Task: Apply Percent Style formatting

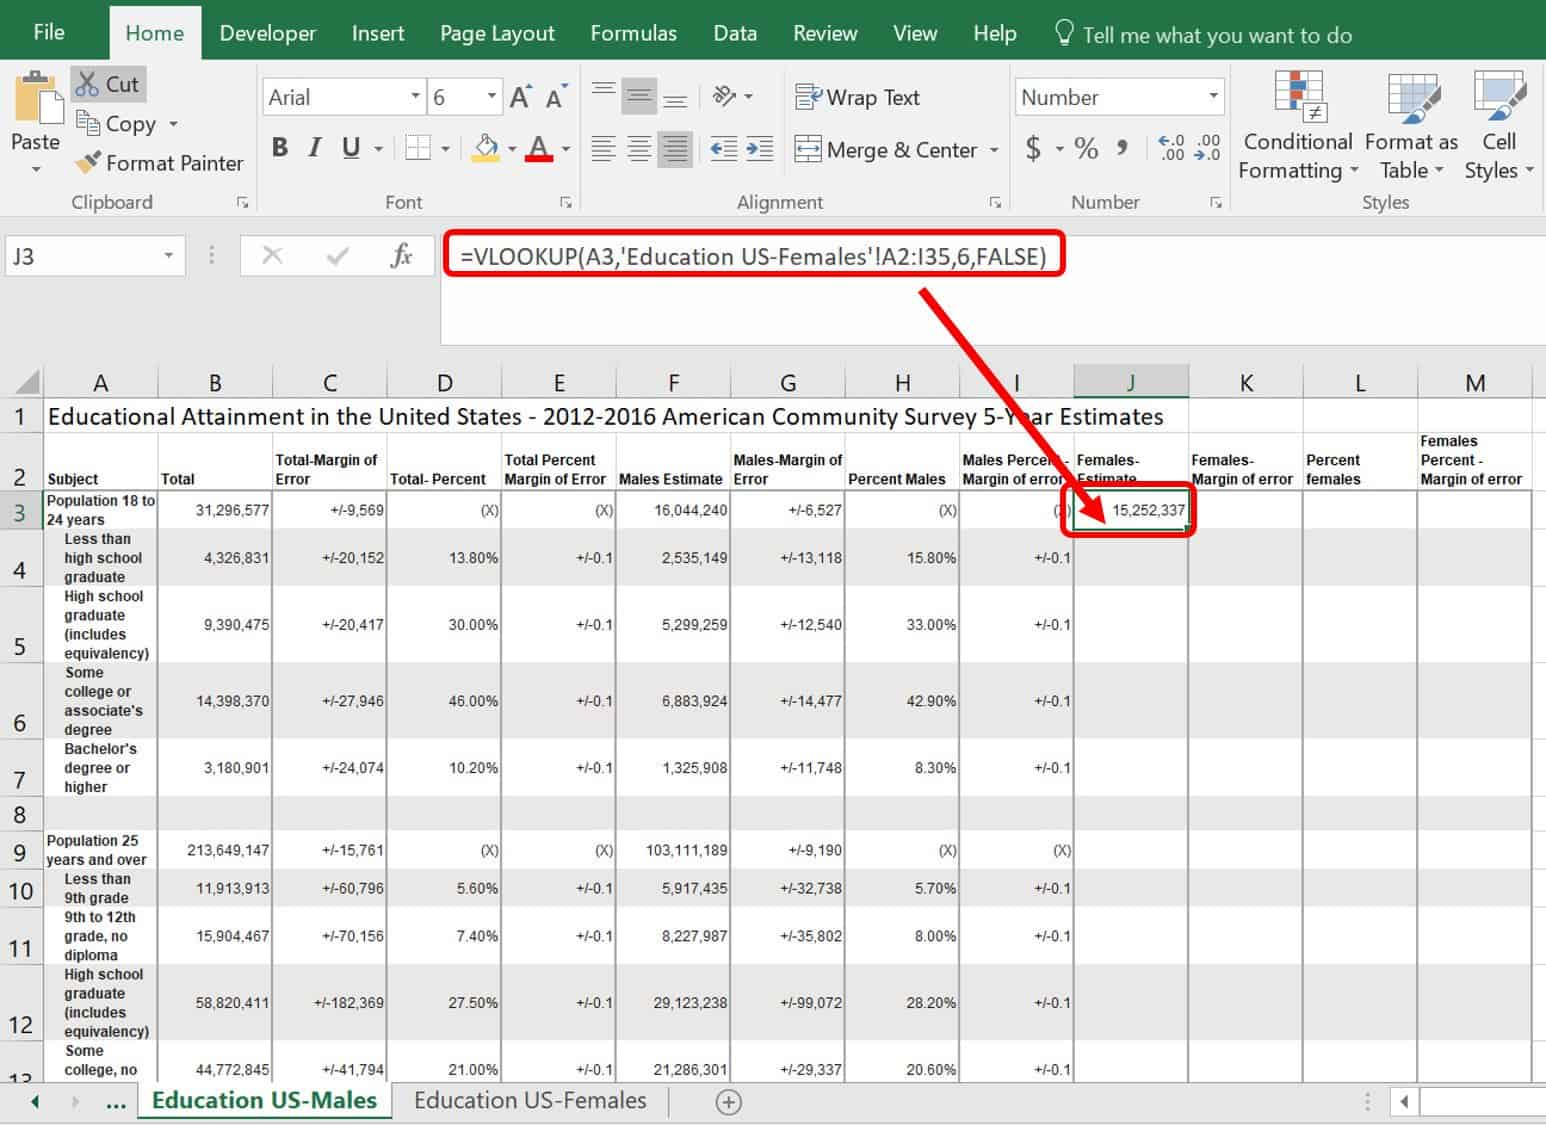Action: click(1086, 148)
